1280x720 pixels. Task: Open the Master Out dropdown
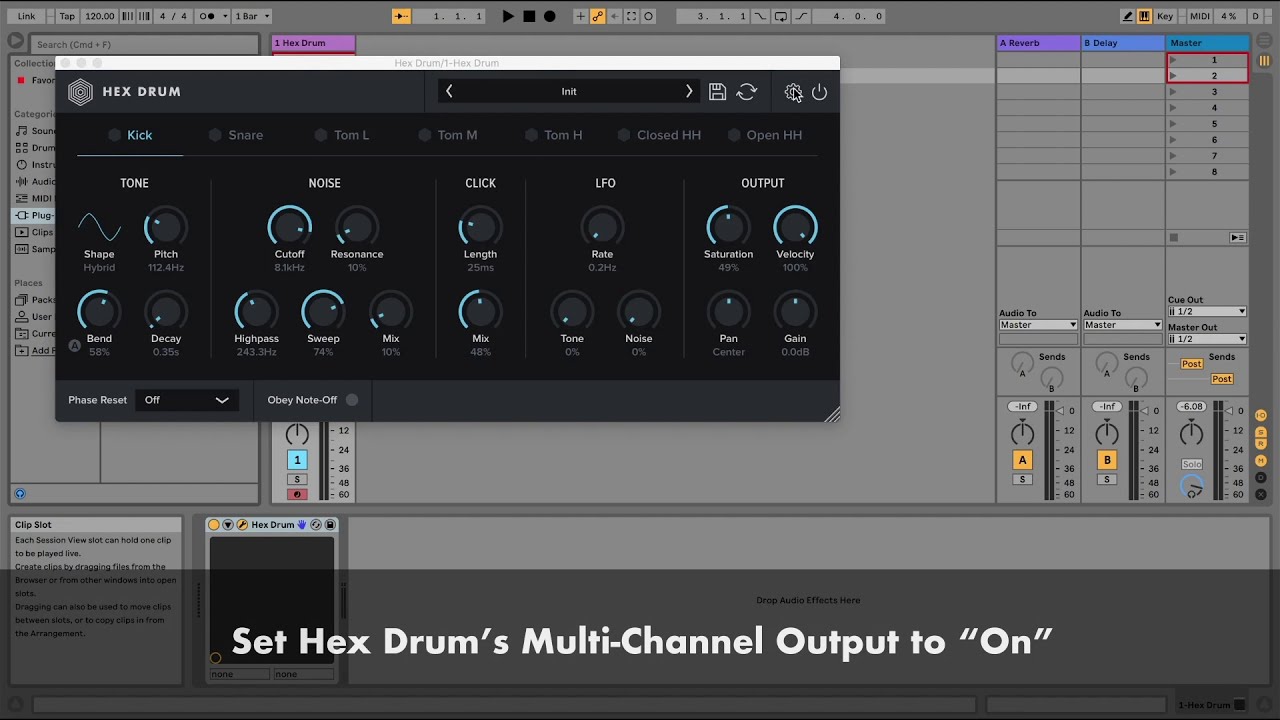coord(1207,339)
